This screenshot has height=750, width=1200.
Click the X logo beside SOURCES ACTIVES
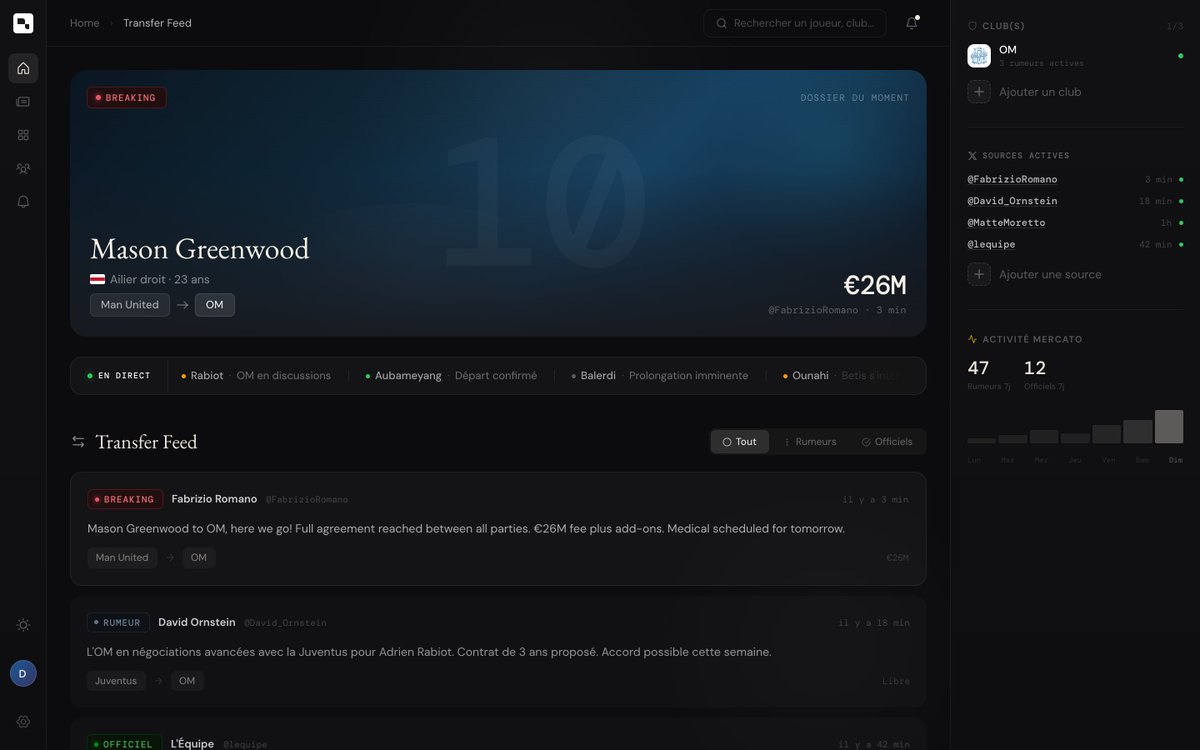tap(972, 156)
